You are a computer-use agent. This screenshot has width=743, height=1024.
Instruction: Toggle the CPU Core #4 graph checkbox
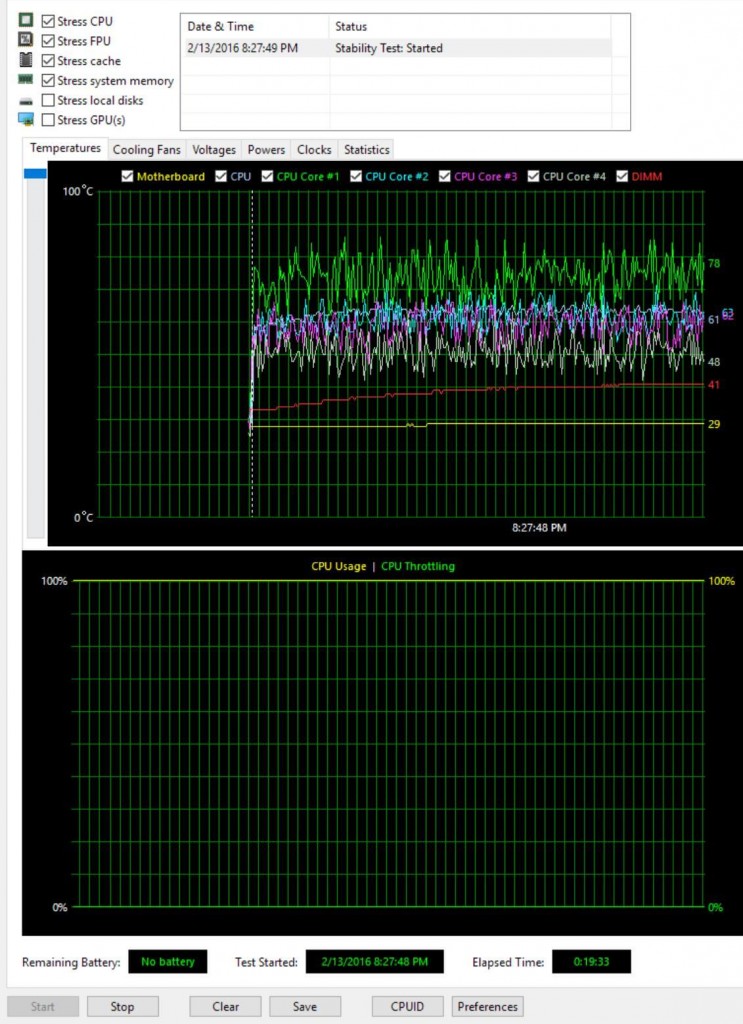[x=533, y=176]
